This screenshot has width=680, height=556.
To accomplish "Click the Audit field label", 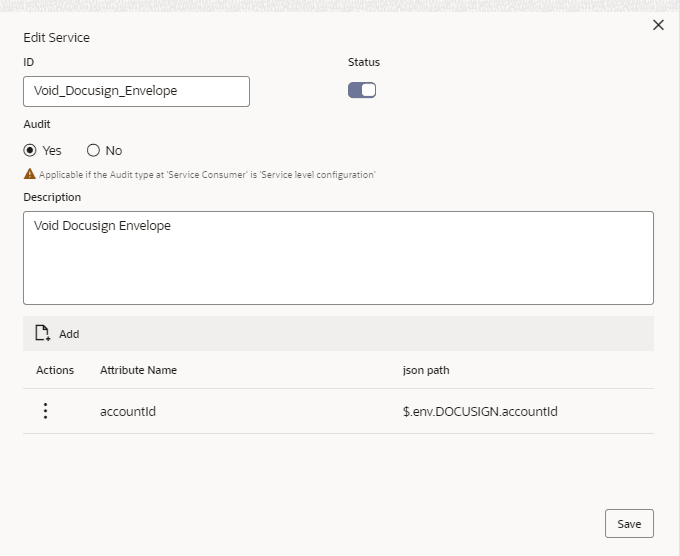I will point(37,124).
